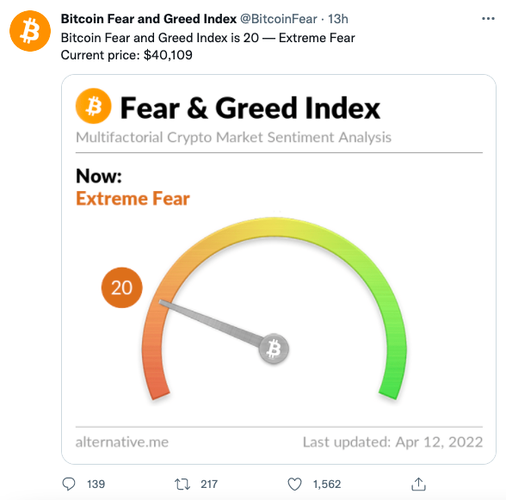Click the 1,562 likes count
This screenshot has width=506, height=500.
coord(327,484)
